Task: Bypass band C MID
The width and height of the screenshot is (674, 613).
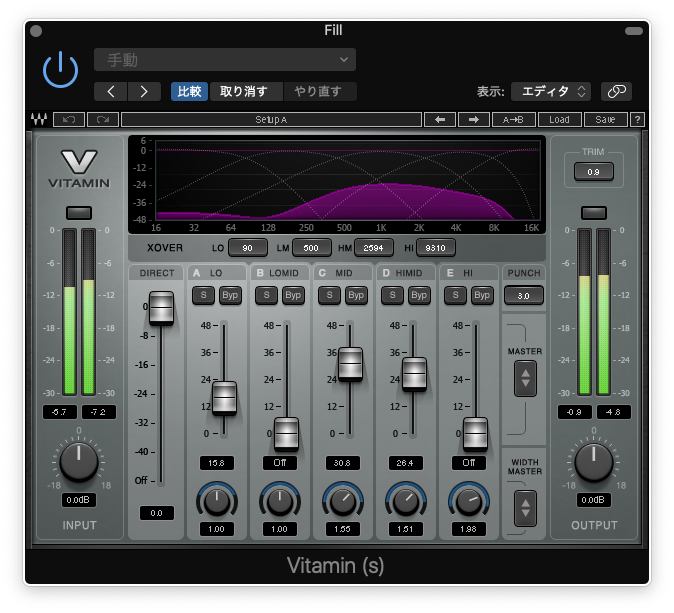Action: click(356, 295)
